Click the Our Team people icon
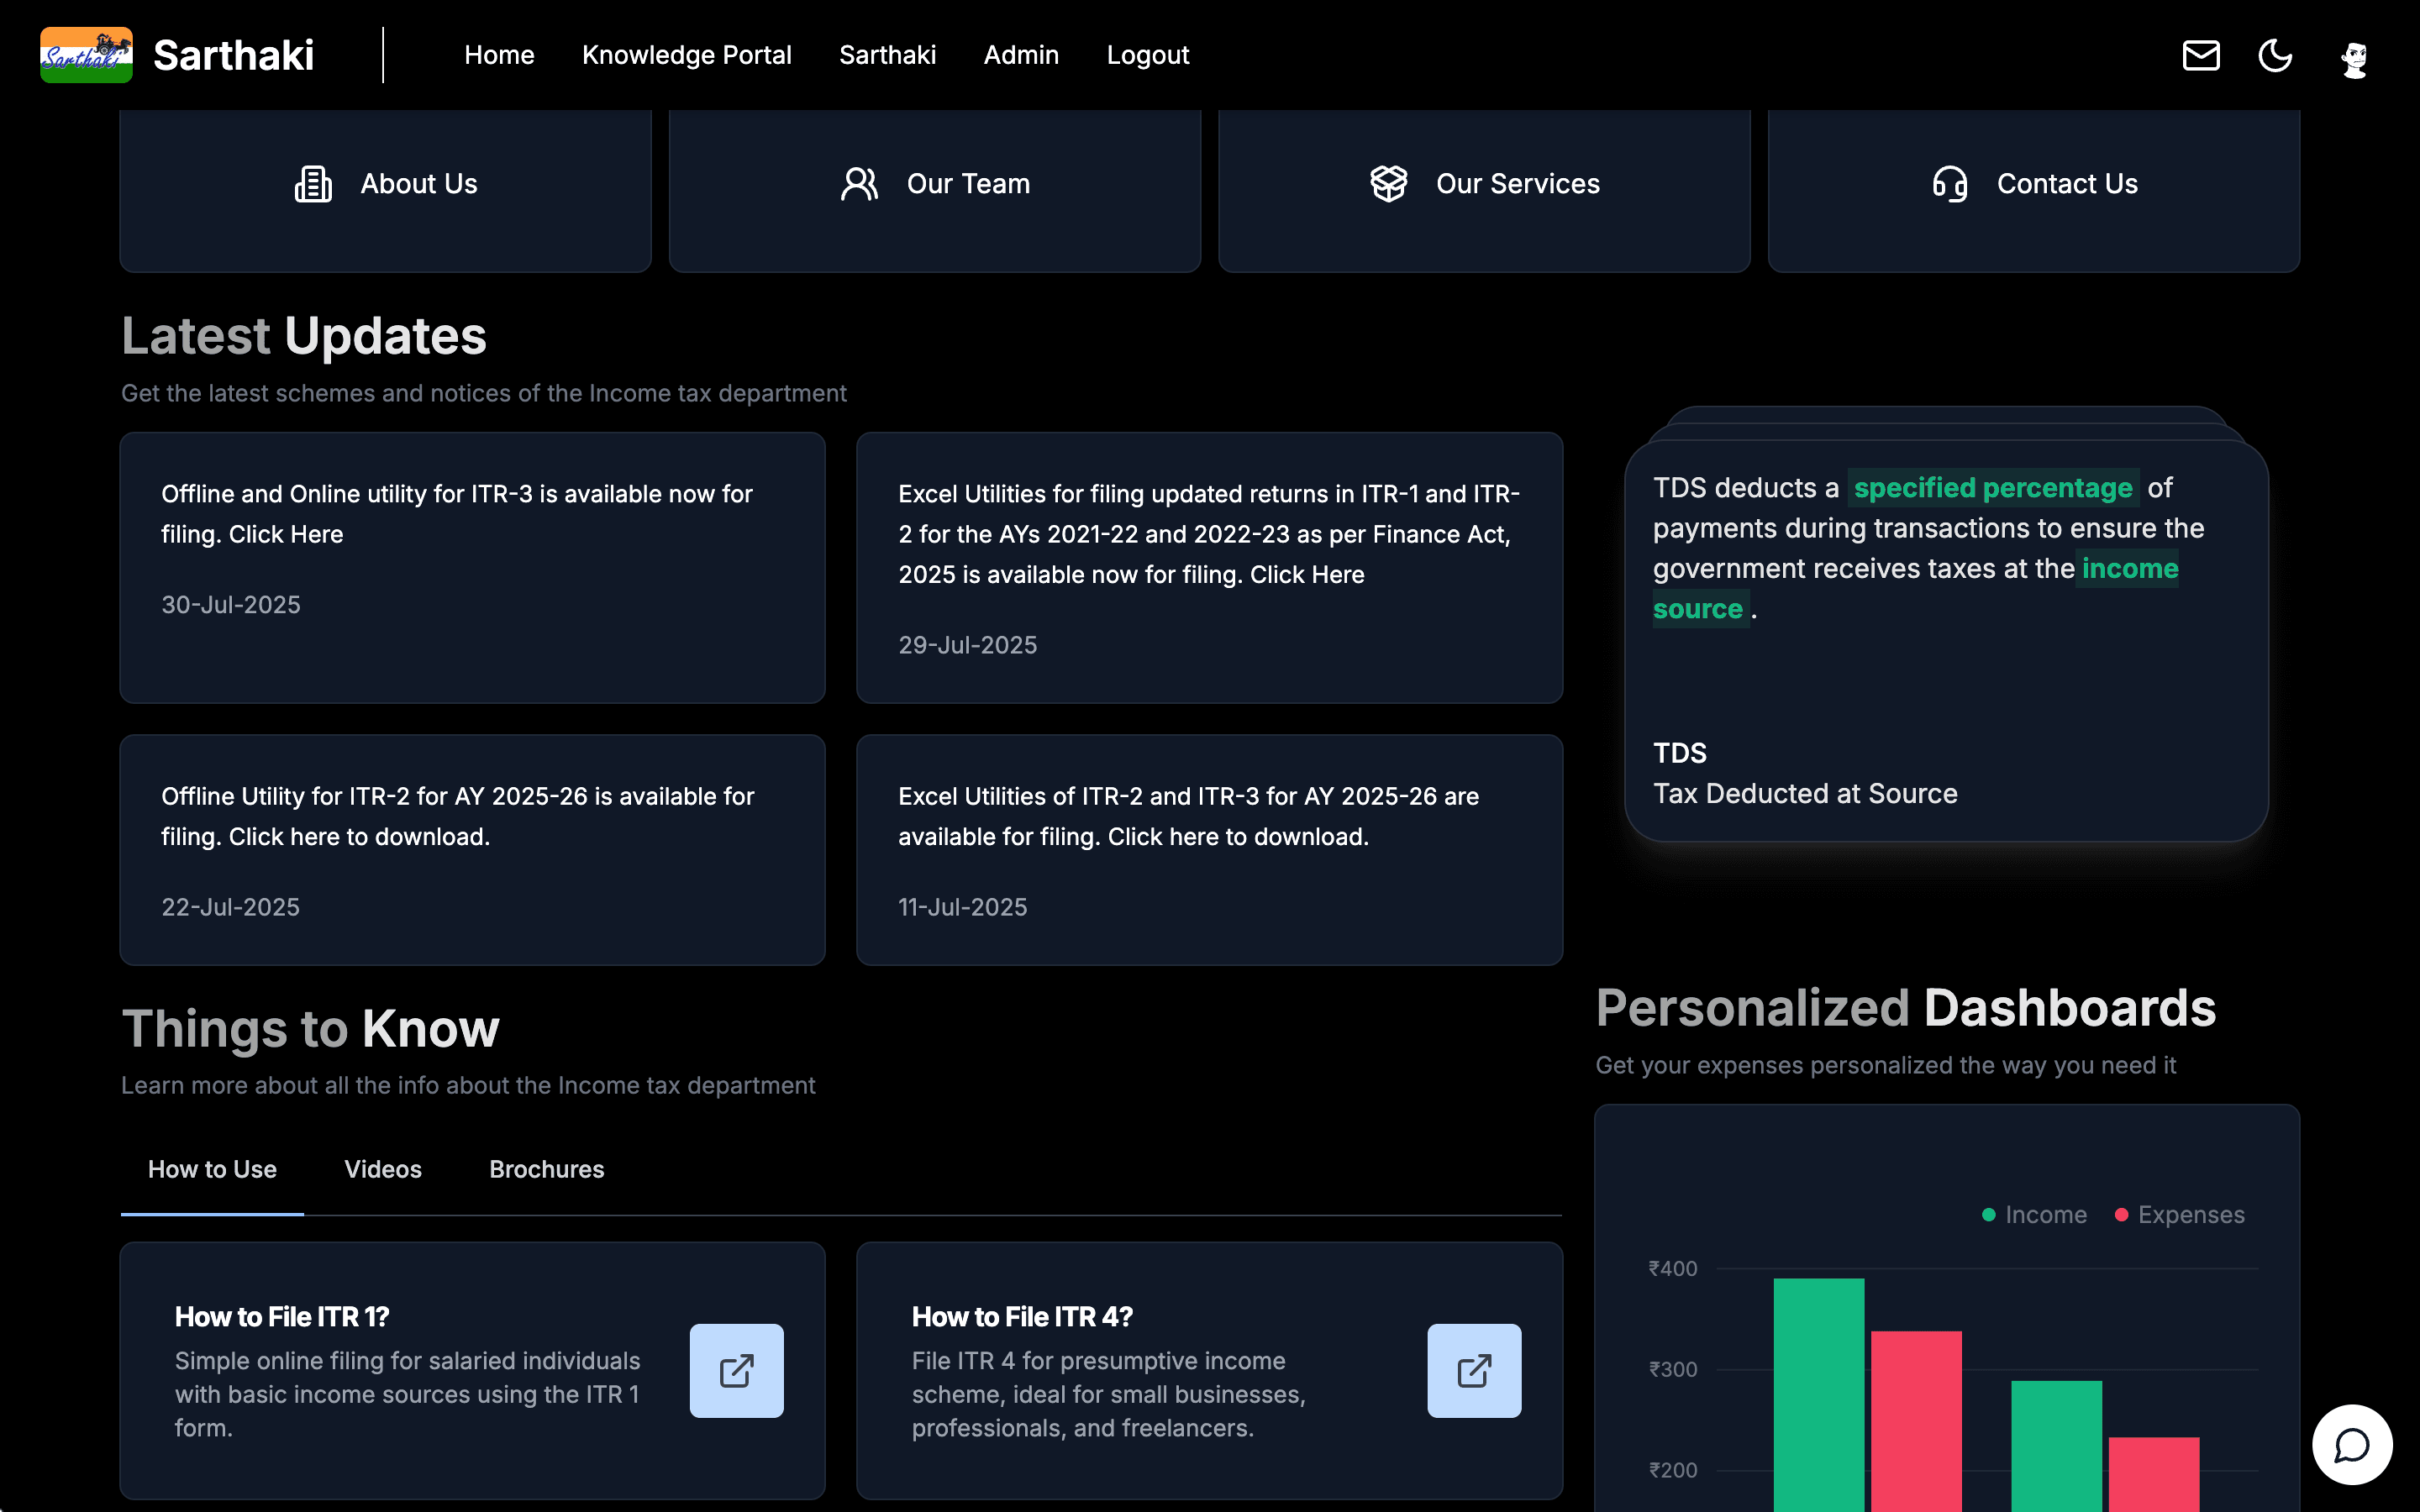Screen dimensions: 2420x1512 859,184
